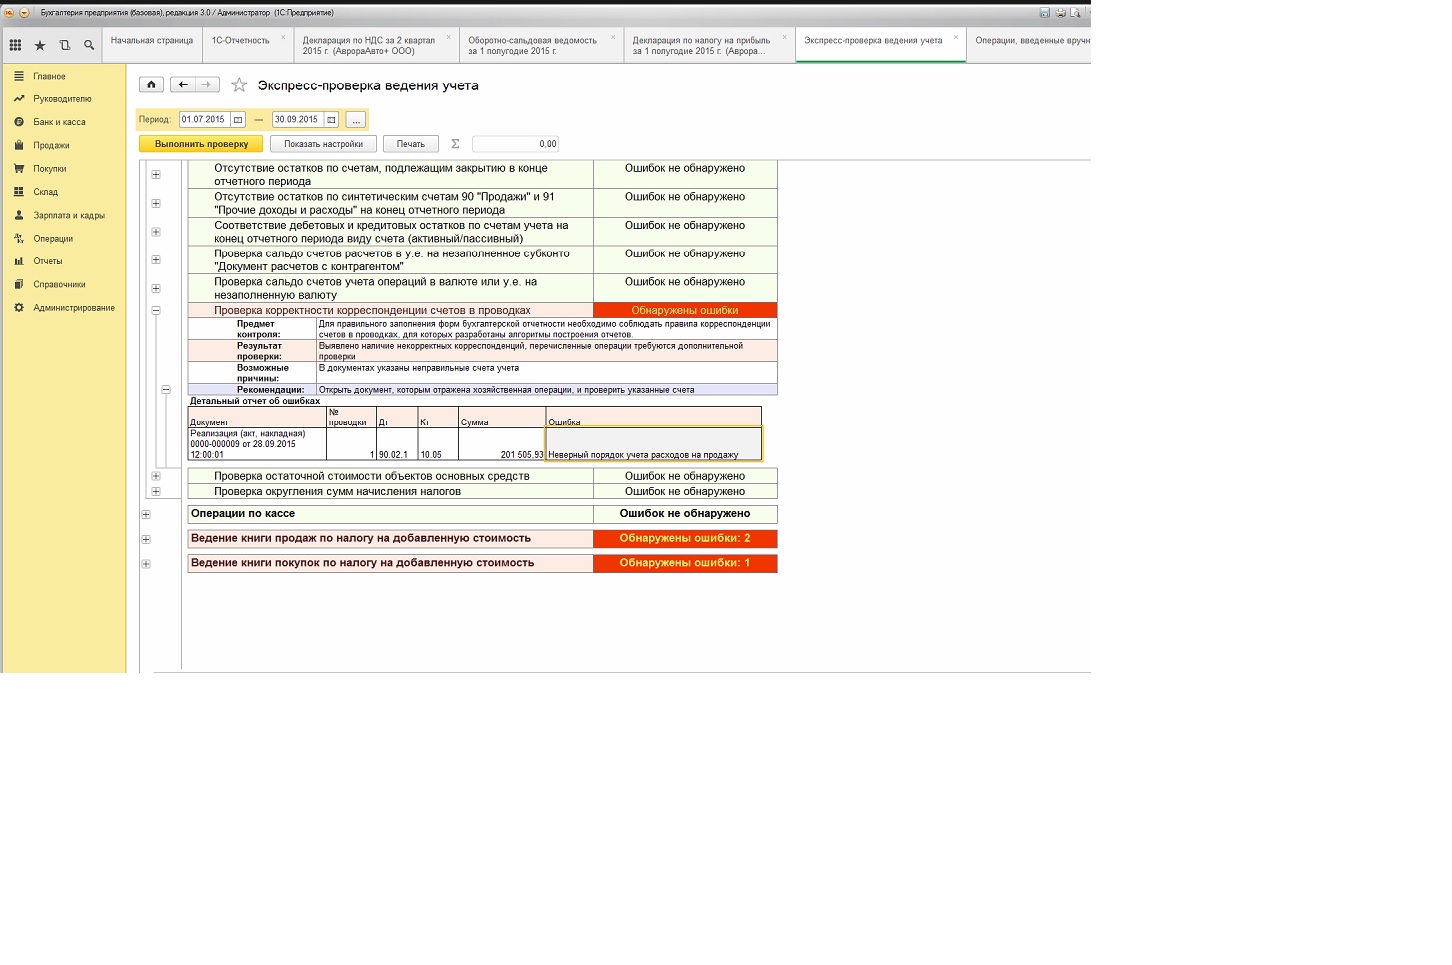Screen dimensions: 1452x965
Task: Expand the sales book VAT section
Action: coord(146,540)
